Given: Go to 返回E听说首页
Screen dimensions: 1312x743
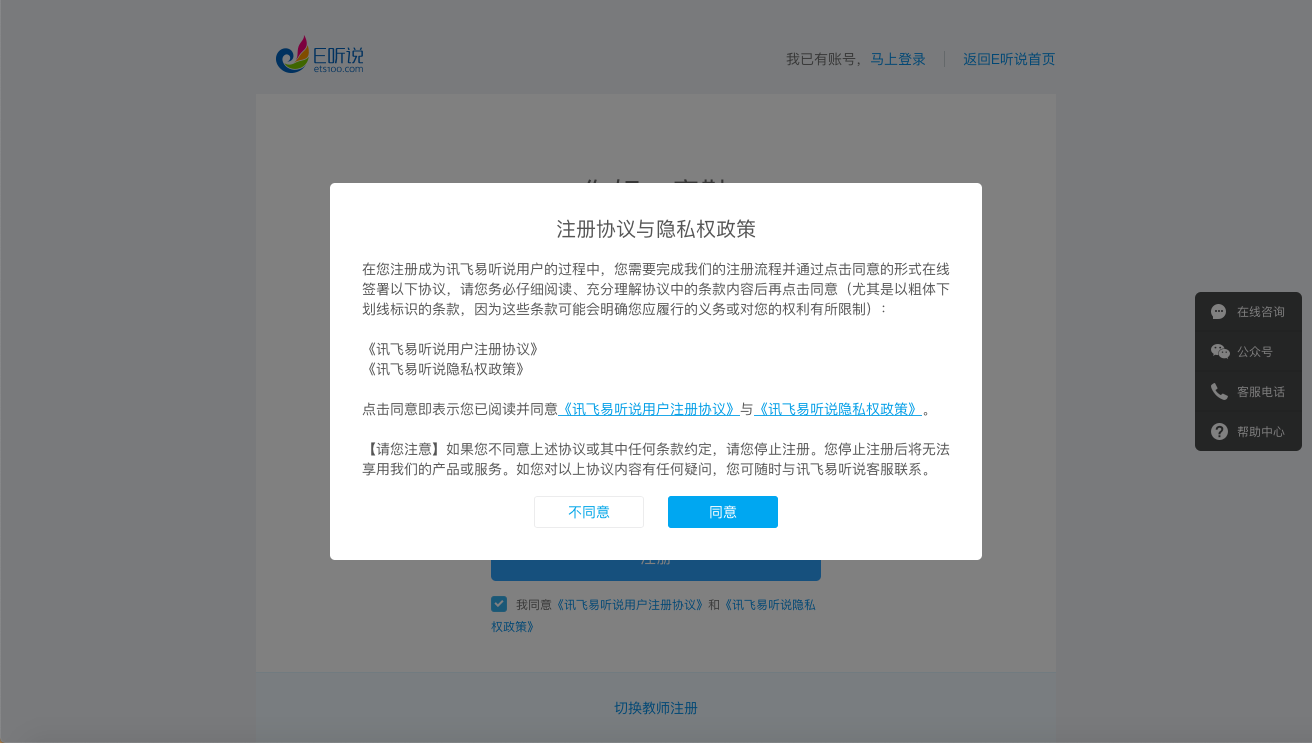Looking at the screenshot, I should click(1009, 59).
